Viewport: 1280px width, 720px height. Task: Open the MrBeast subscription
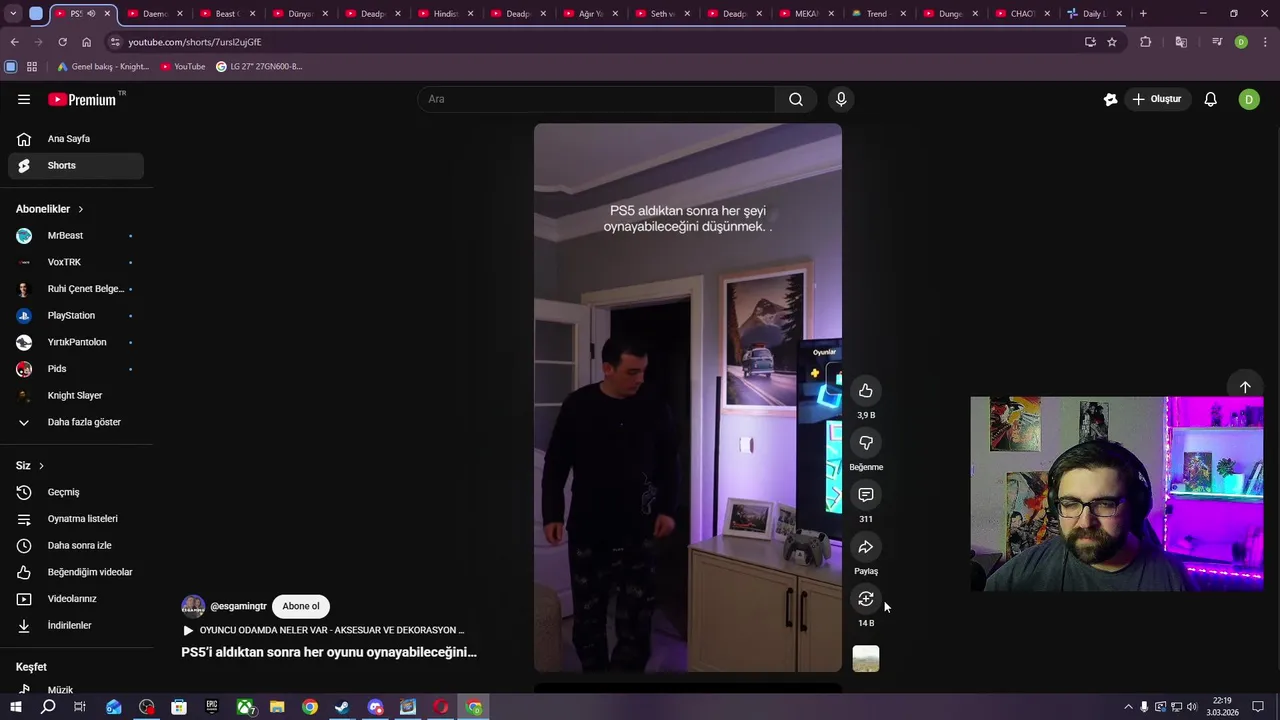(76, 235)
